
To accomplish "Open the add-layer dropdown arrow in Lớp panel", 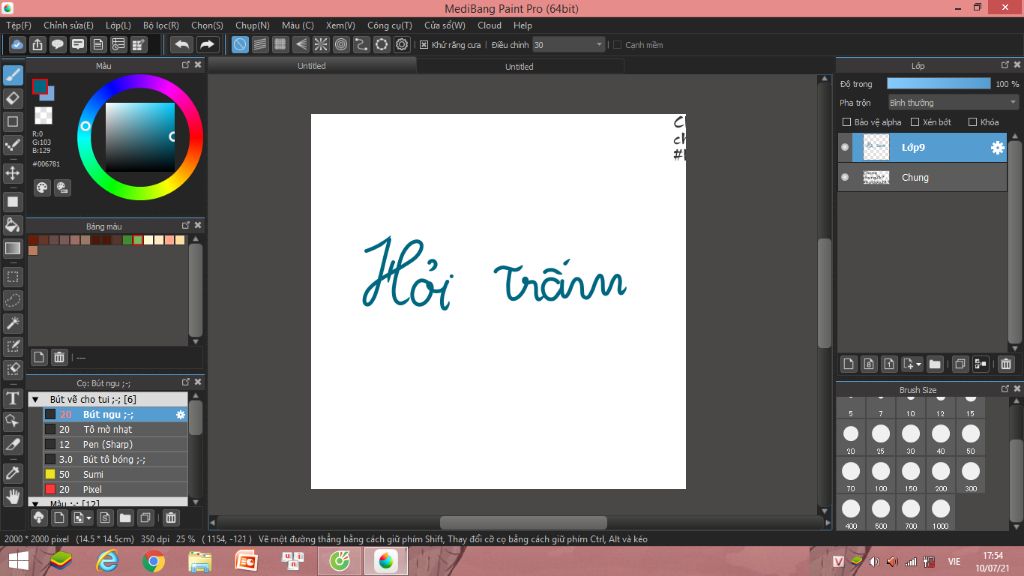I will pyautogui.click(x=918, y=364).
